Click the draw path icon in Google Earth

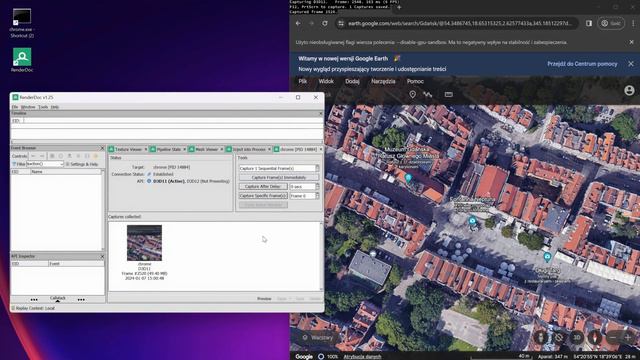[x=427, y=94]
